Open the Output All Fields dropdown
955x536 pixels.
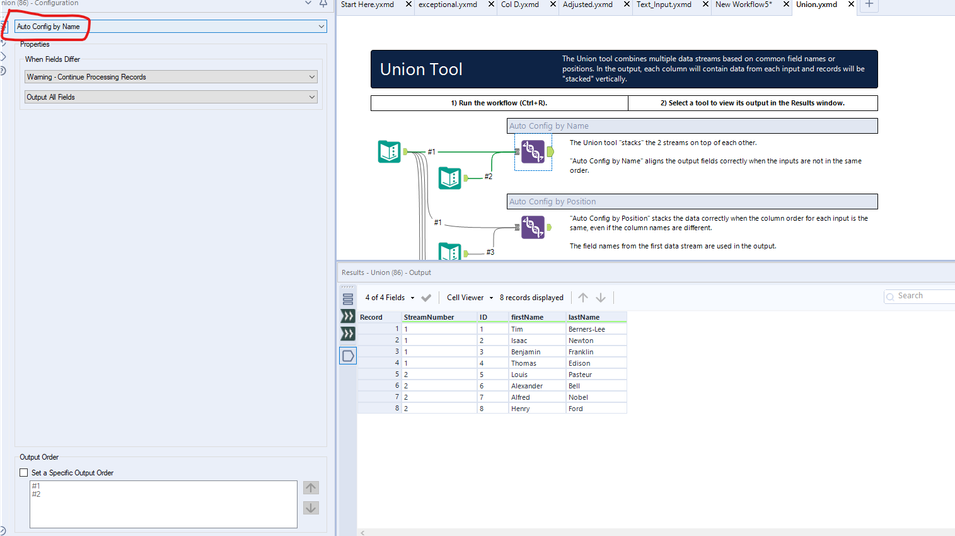[171, 97]
